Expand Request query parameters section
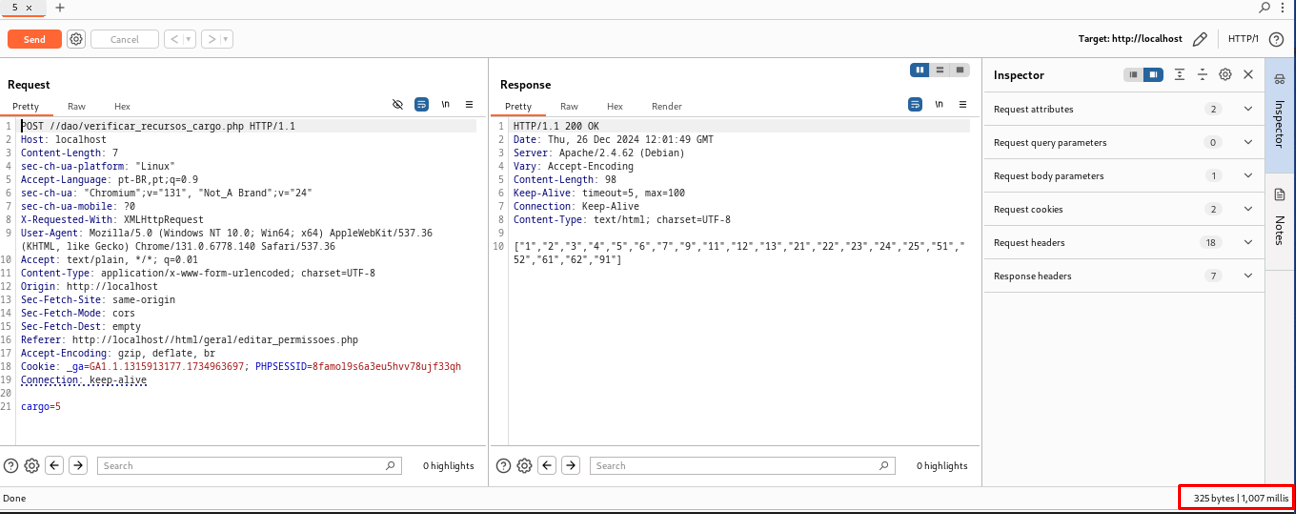 [x=1124, y=142]
